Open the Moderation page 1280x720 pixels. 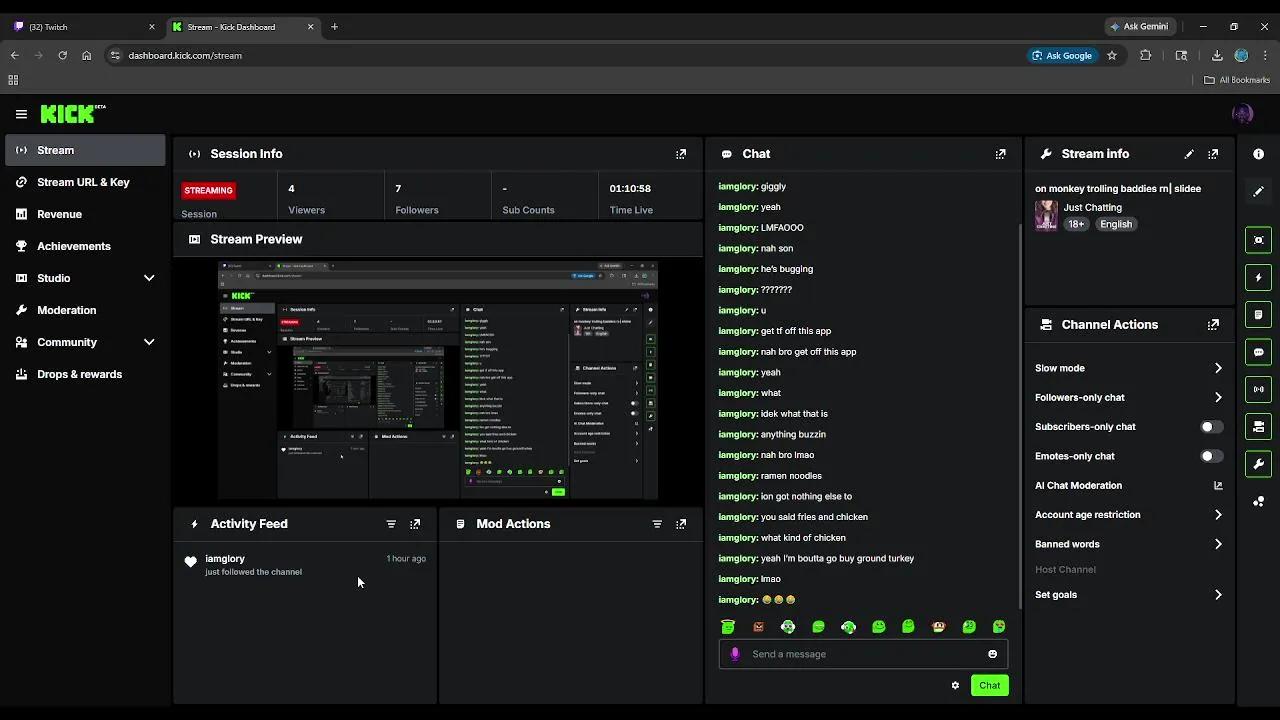(85, 310)
